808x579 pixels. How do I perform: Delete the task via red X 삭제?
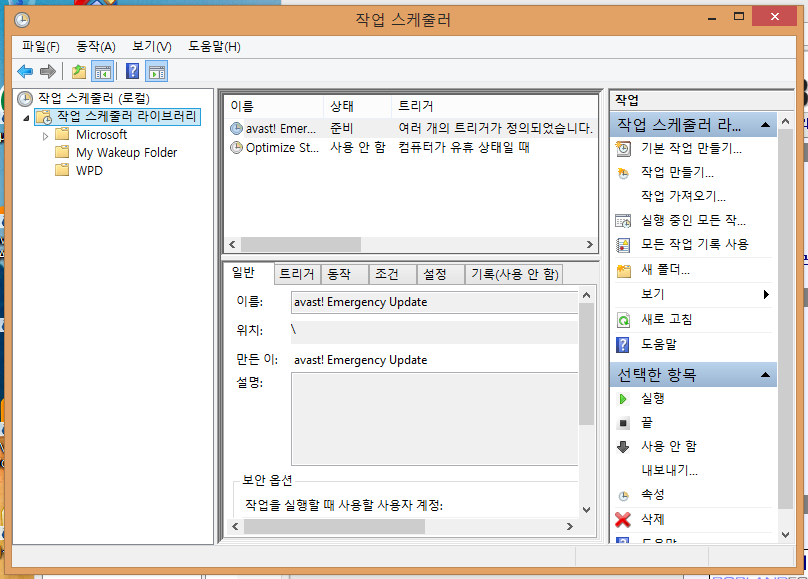(x=623, y=519)
